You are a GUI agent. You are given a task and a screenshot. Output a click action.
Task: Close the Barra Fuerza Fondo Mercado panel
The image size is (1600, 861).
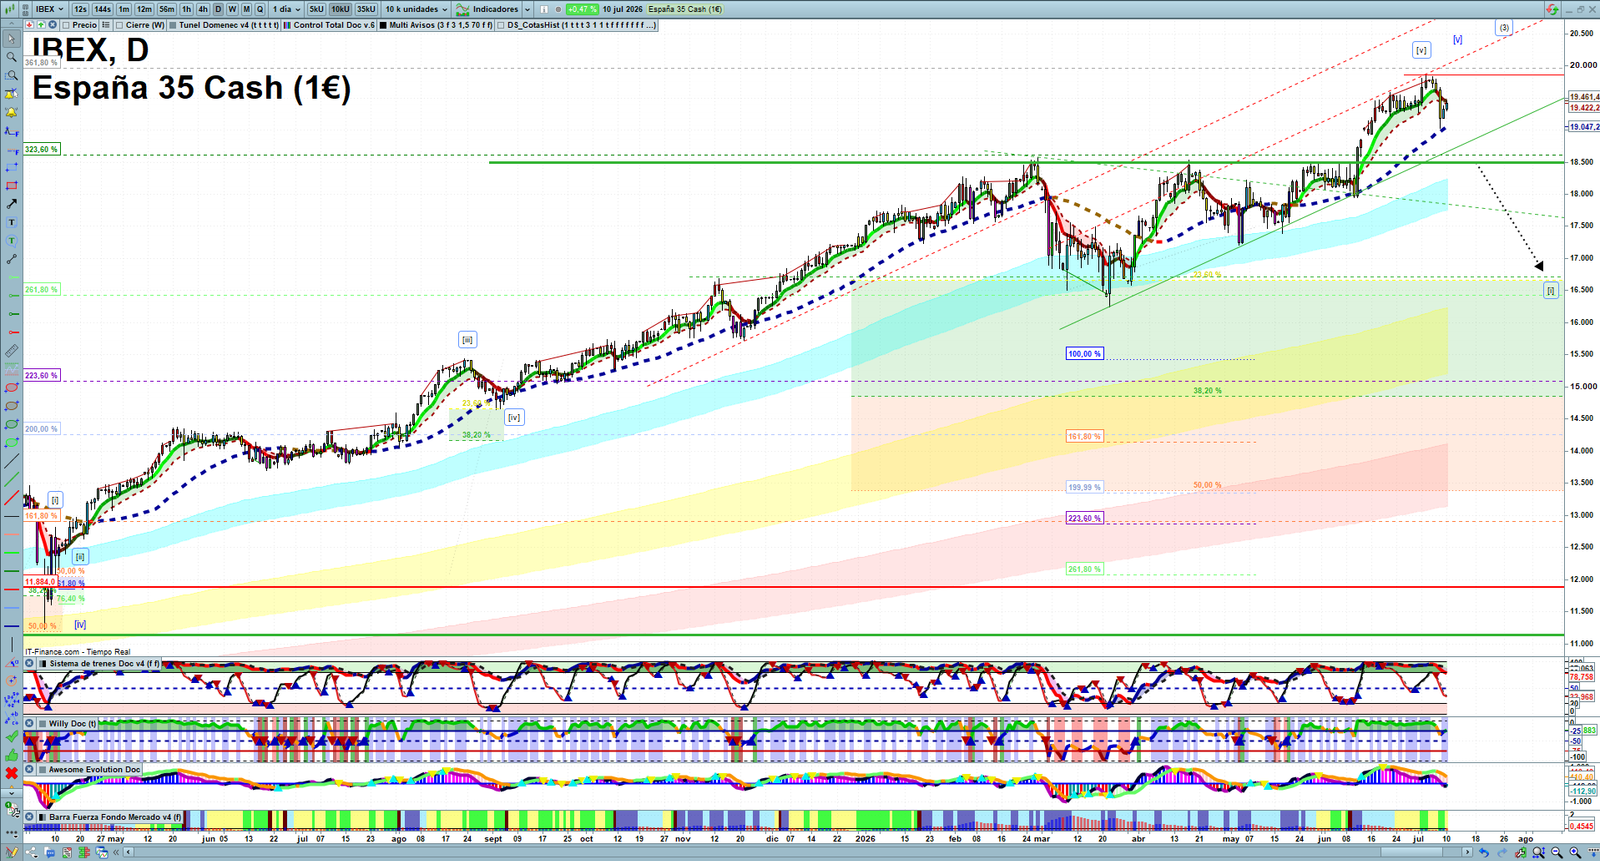coord(30,817)
